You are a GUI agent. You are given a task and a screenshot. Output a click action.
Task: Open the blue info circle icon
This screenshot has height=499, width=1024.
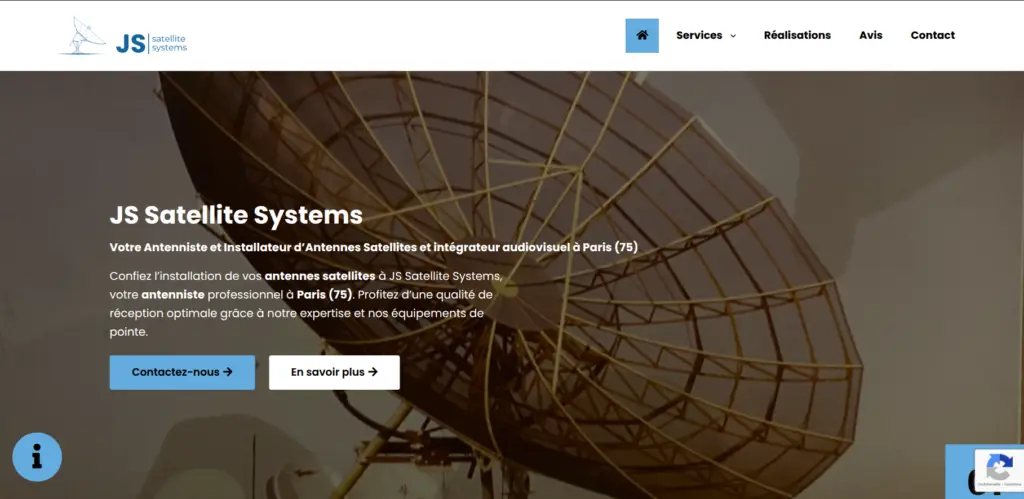(37, 457)
